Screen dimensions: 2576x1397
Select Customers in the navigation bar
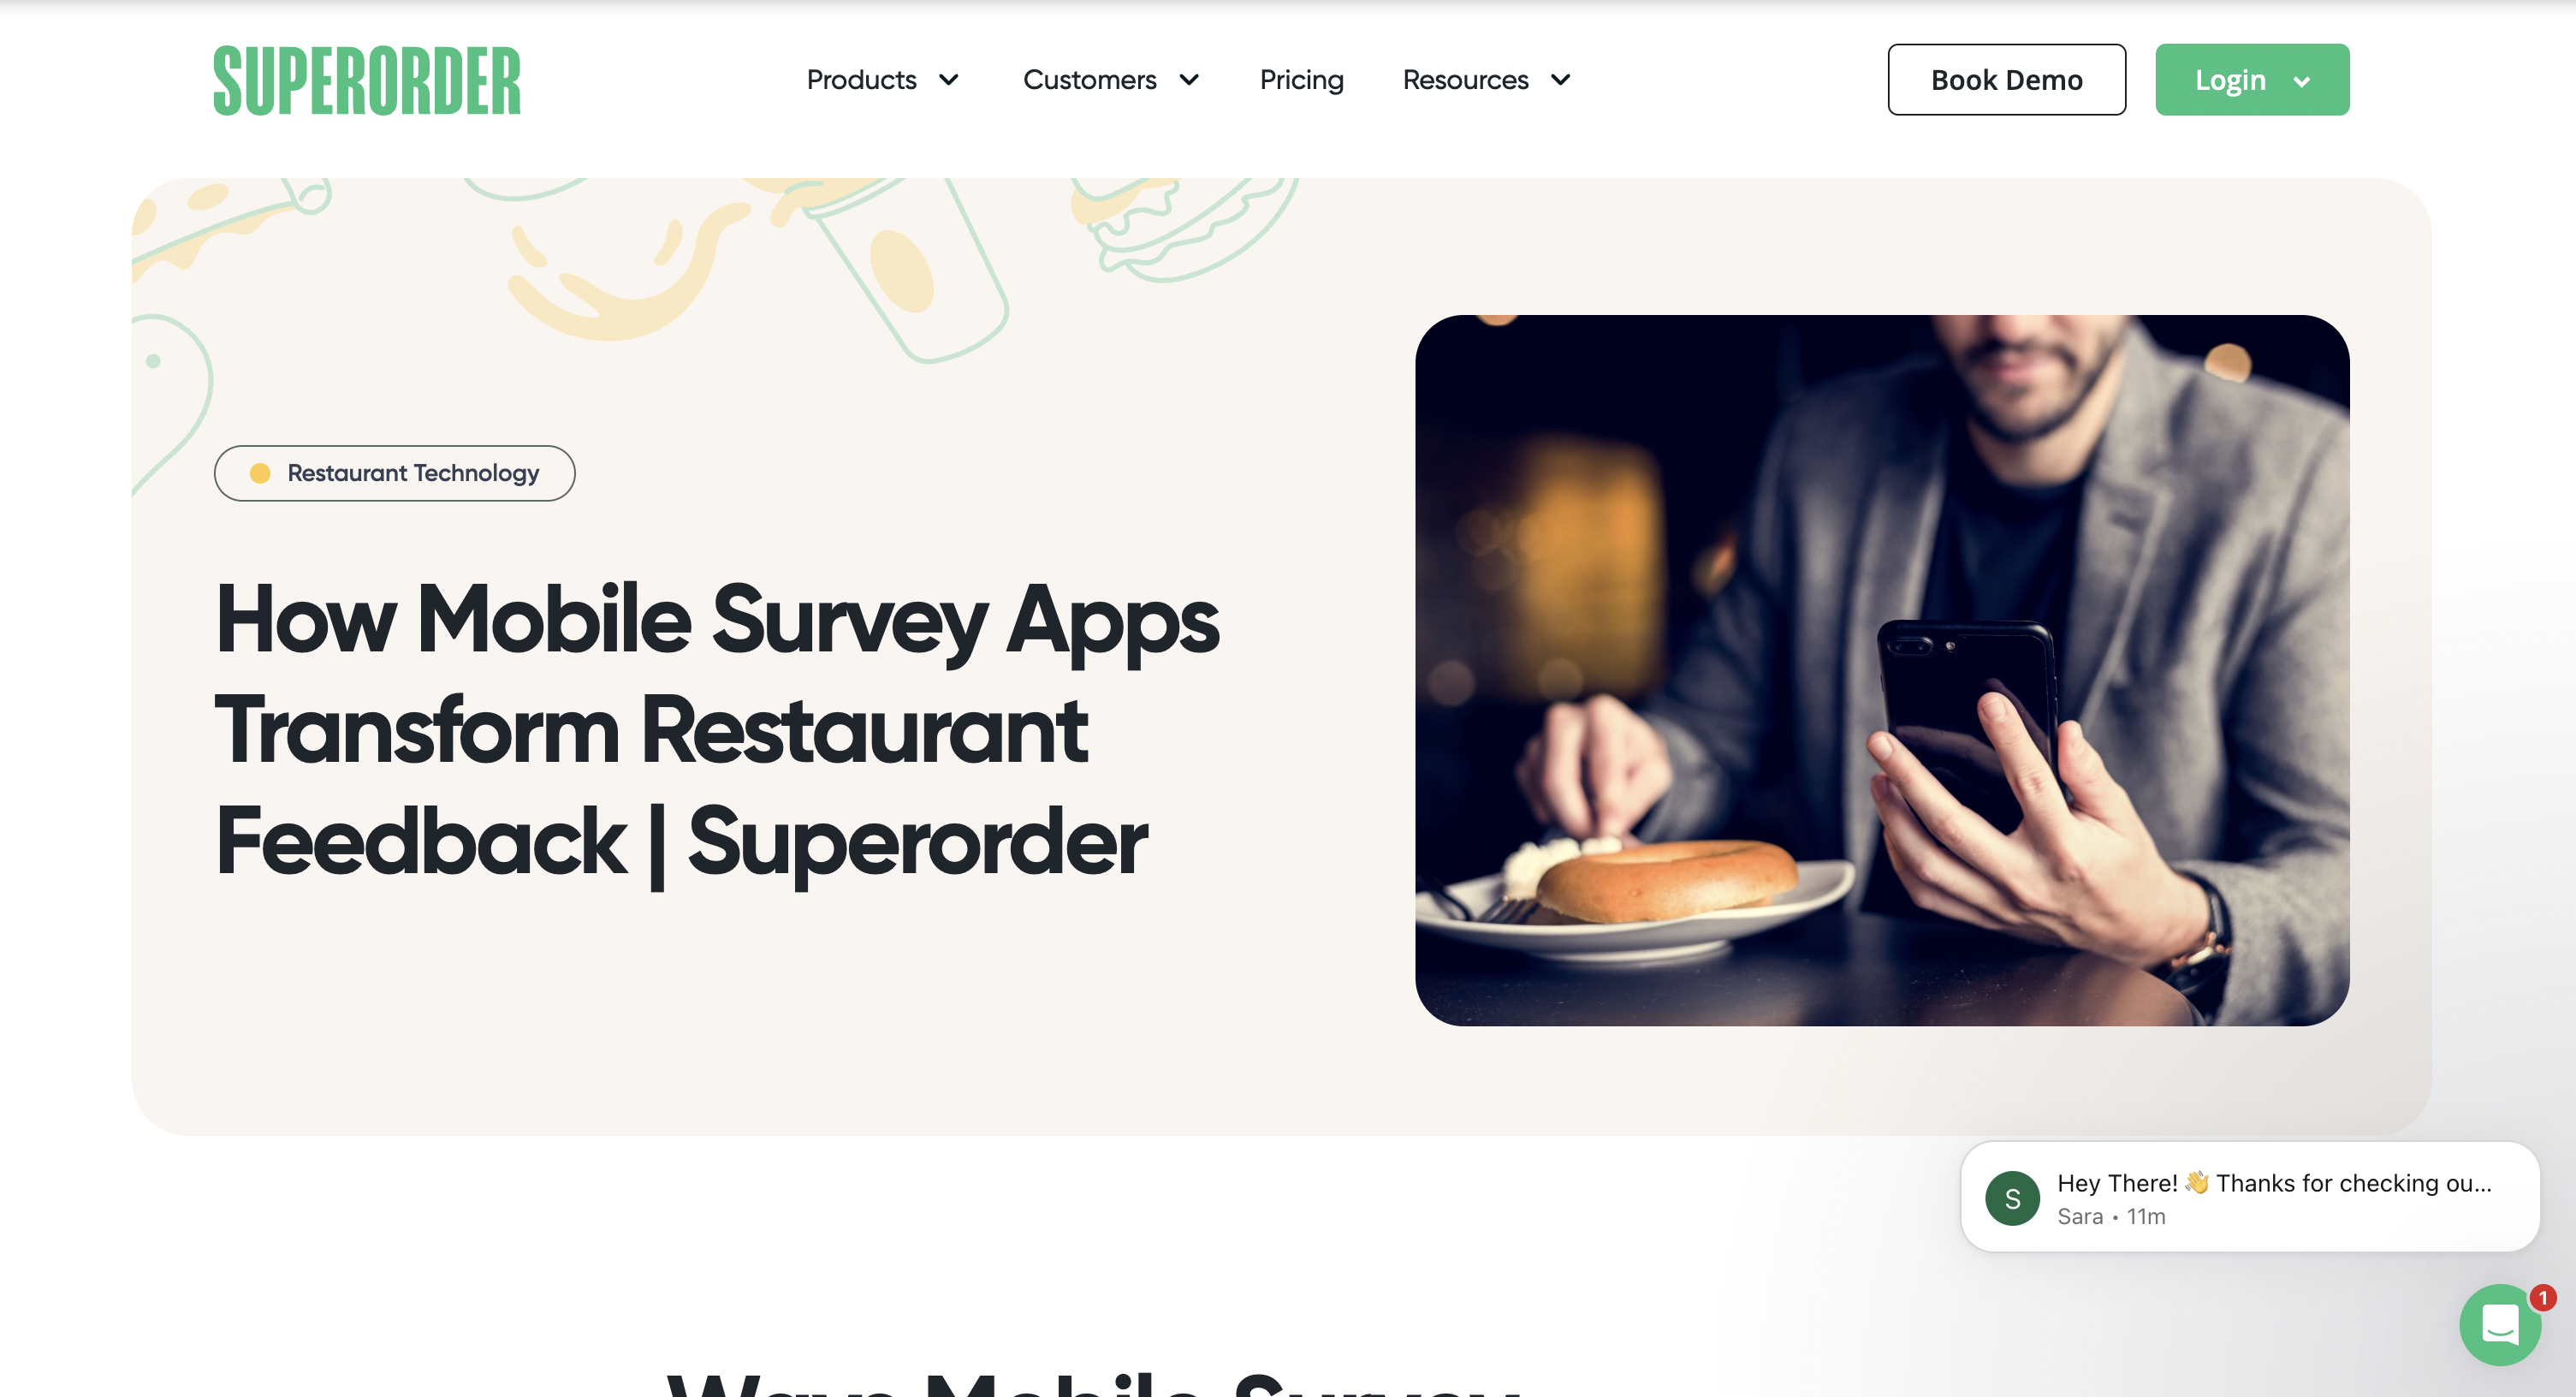click(1089, 80)
